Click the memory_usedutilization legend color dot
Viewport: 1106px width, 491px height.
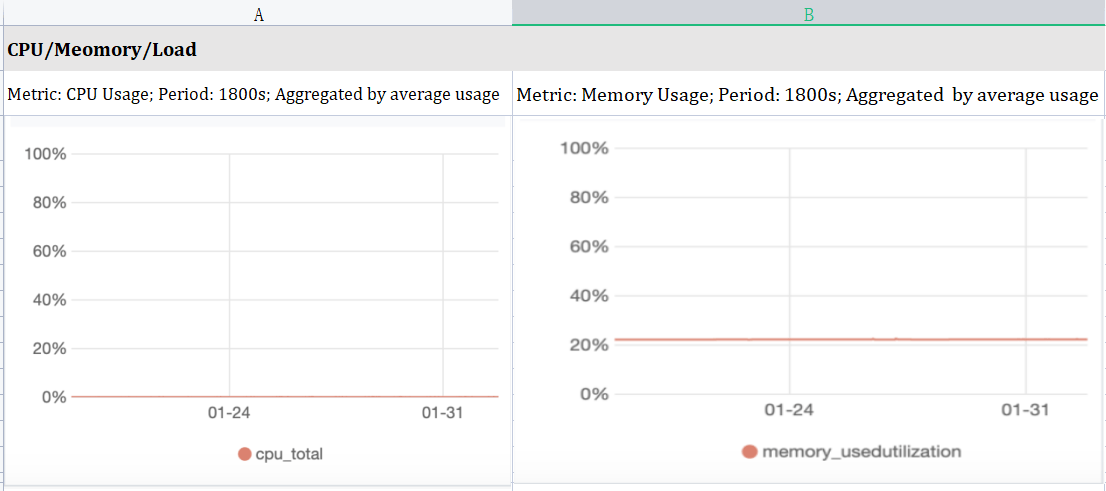[x=749, y=451]
